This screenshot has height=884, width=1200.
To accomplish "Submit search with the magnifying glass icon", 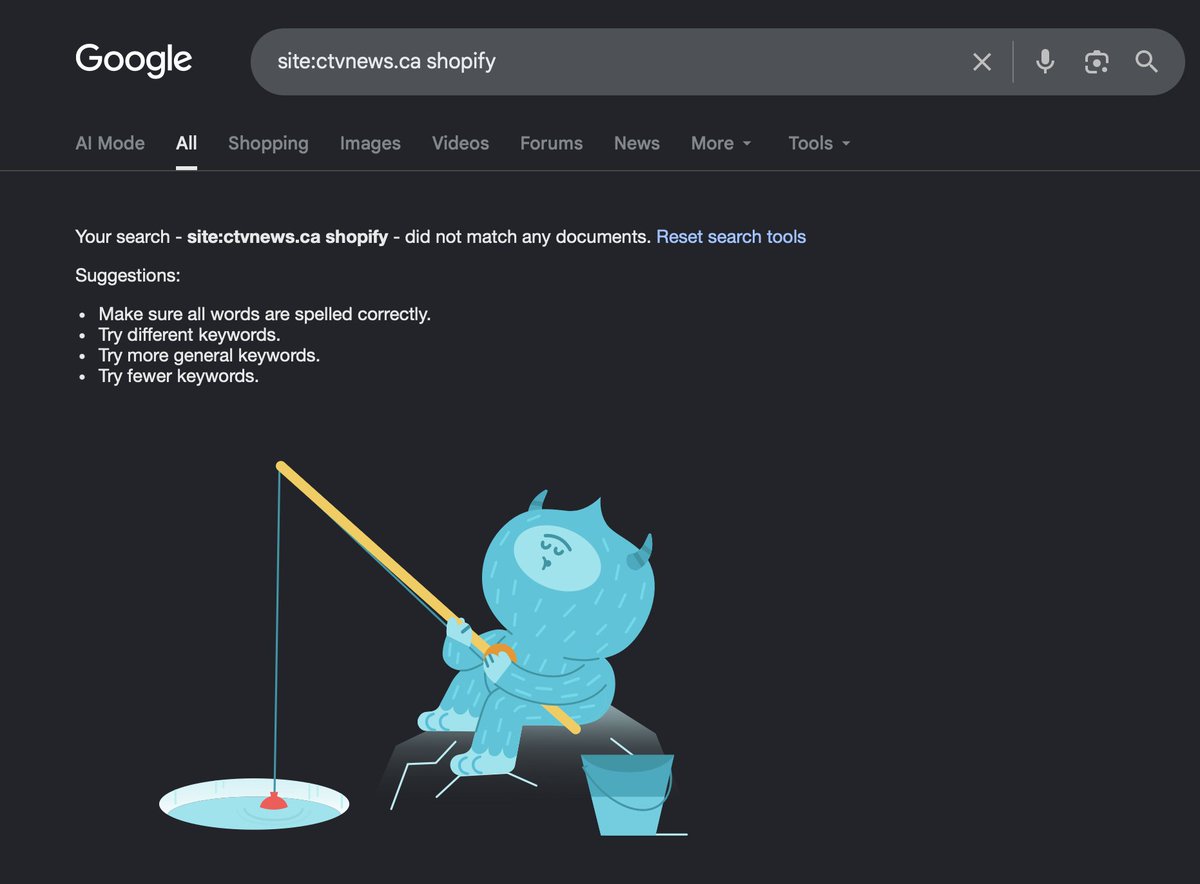I will tap(1147, 62).
